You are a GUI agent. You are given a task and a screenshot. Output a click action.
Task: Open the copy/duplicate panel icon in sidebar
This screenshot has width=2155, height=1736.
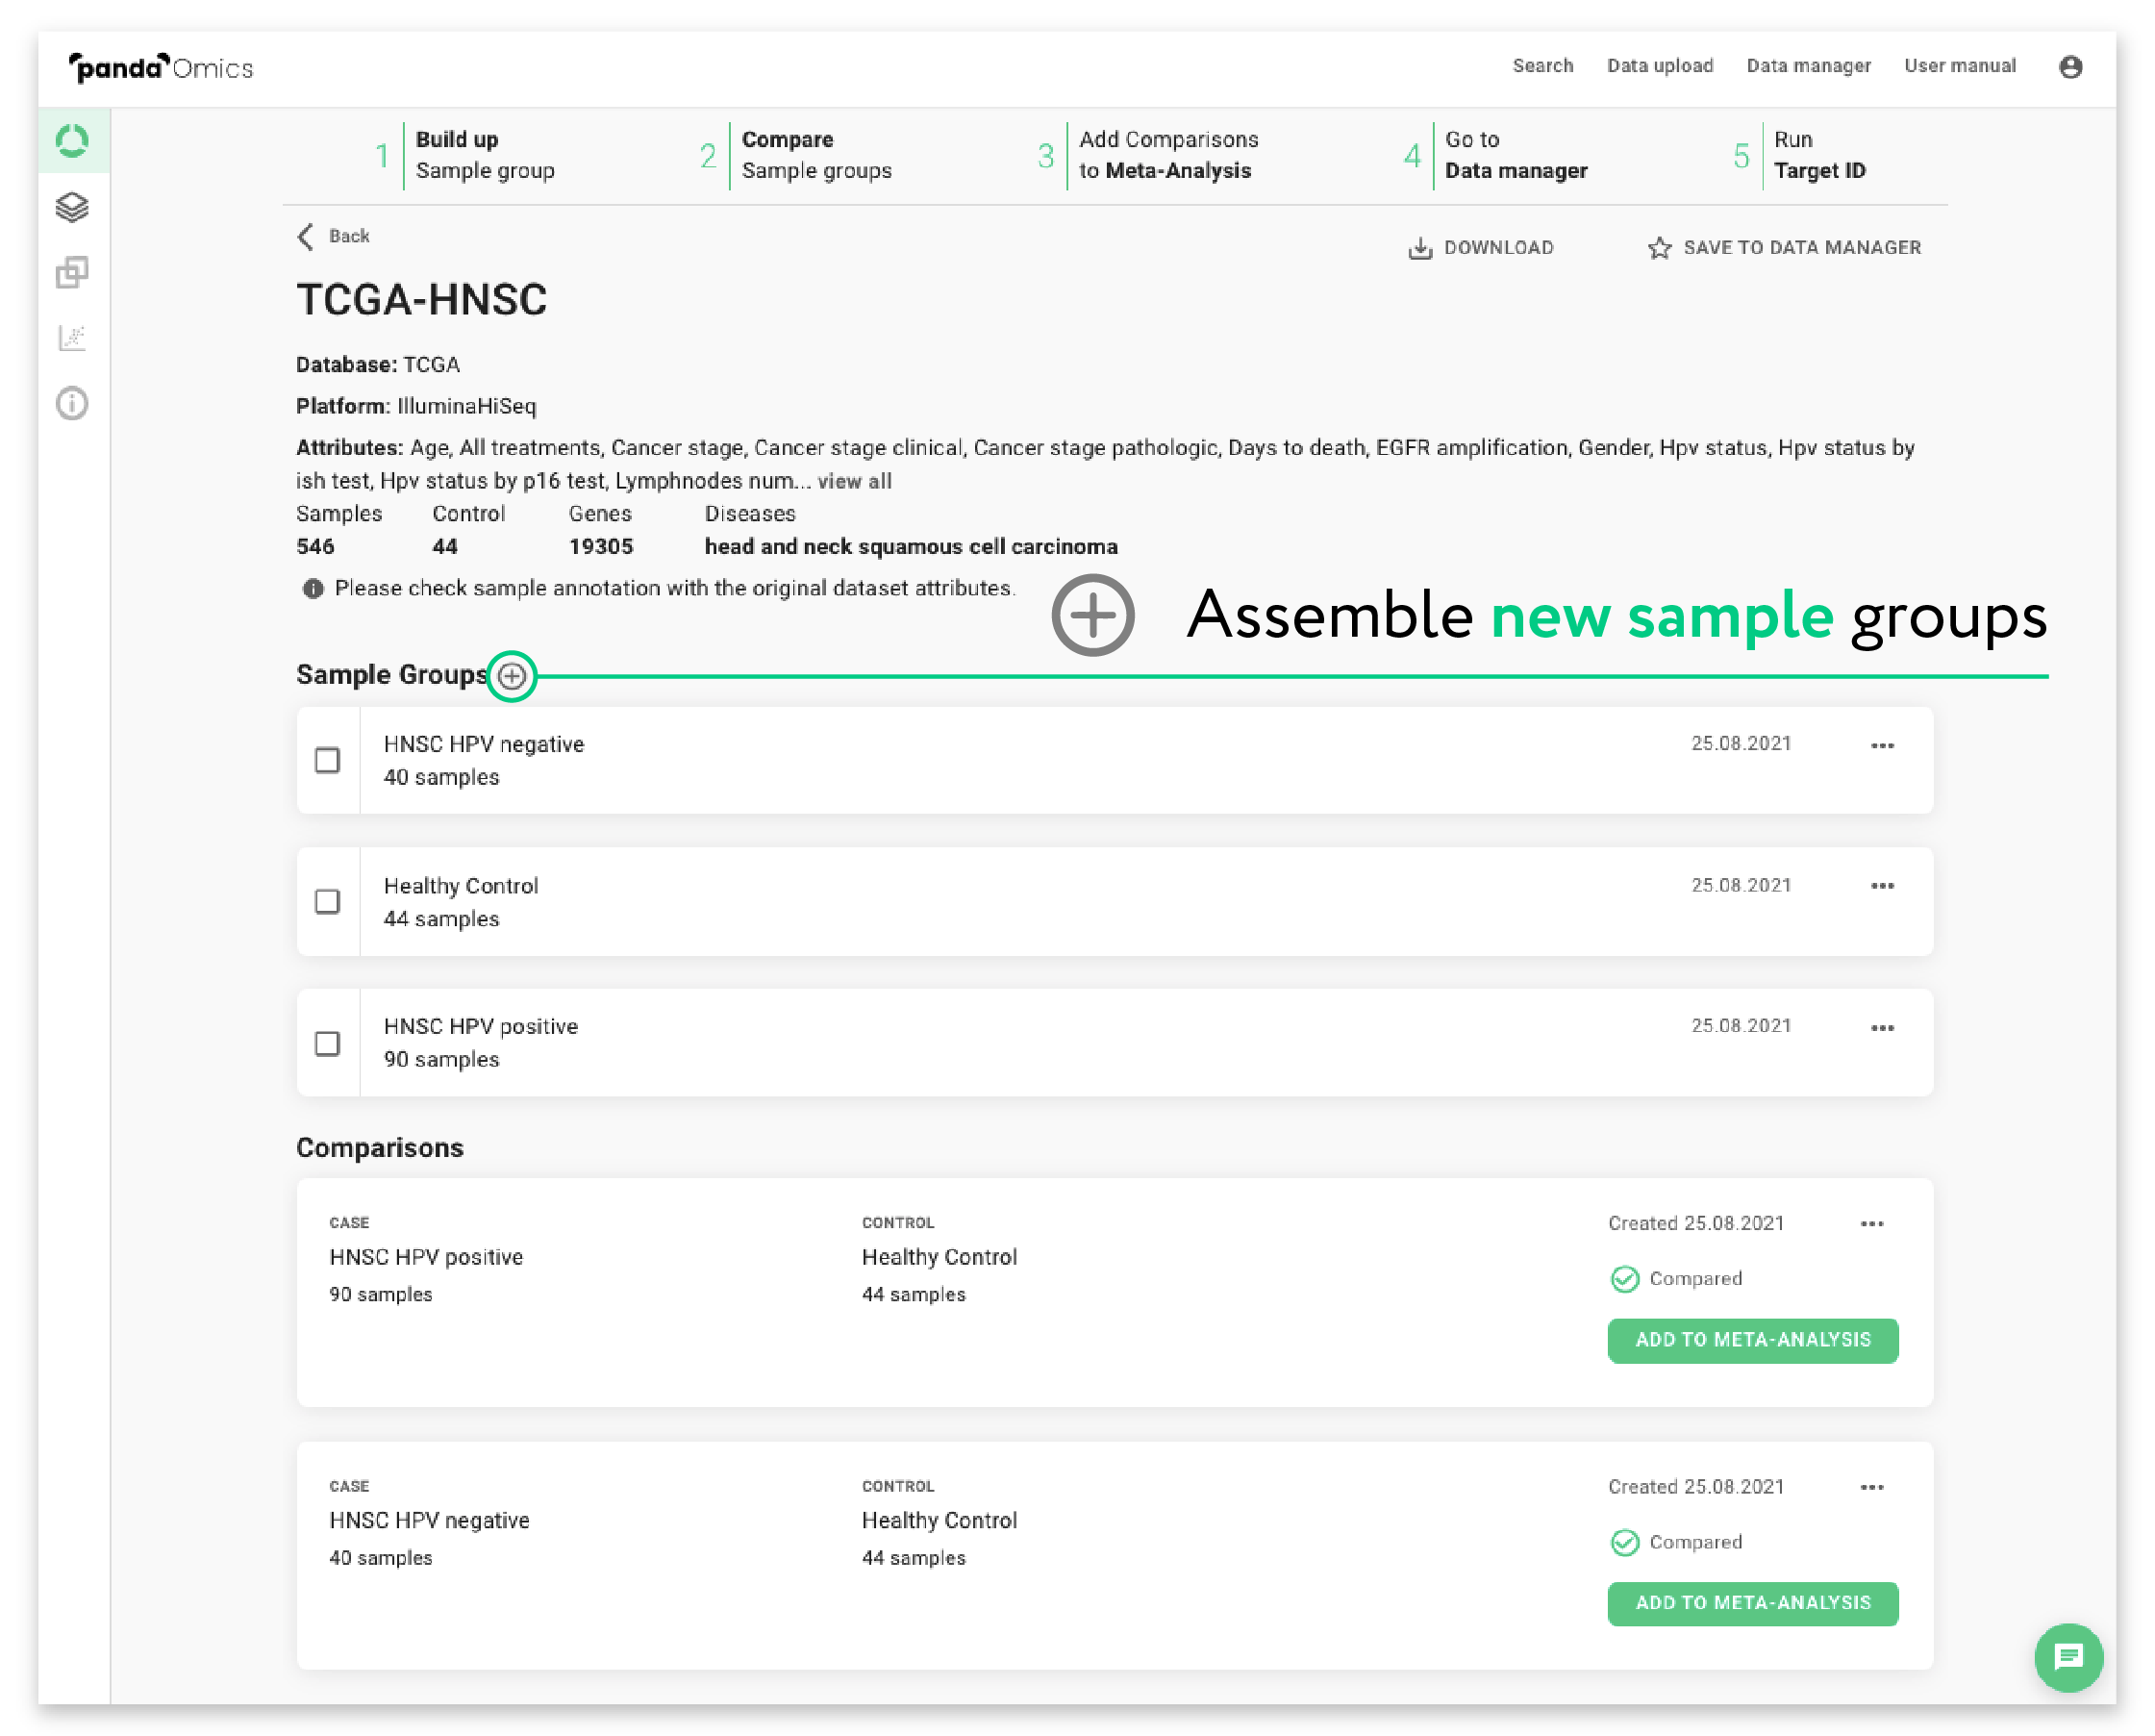click(71, 273)
